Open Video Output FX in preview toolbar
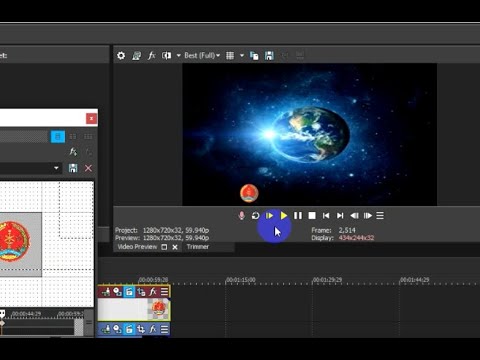 152,56
